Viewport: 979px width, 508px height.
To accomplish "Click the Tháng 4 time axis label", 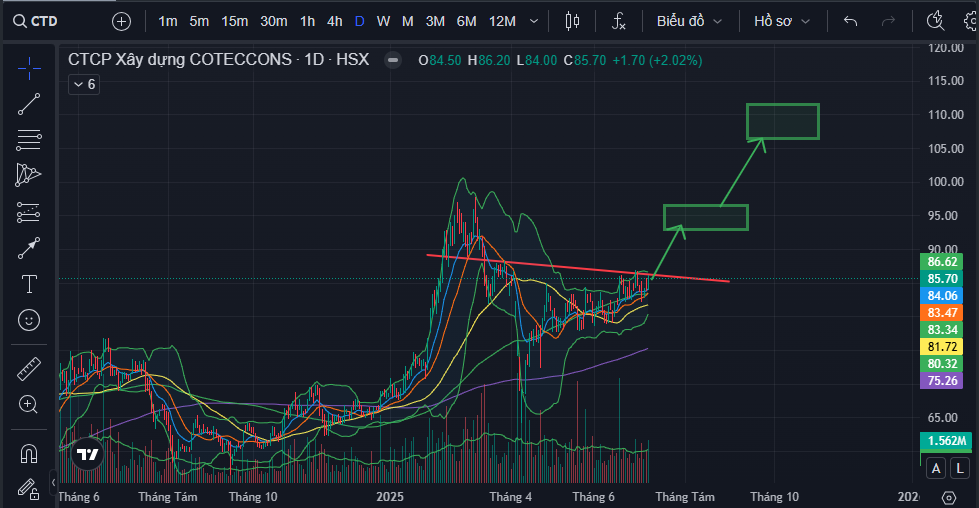I will [511, 497].
